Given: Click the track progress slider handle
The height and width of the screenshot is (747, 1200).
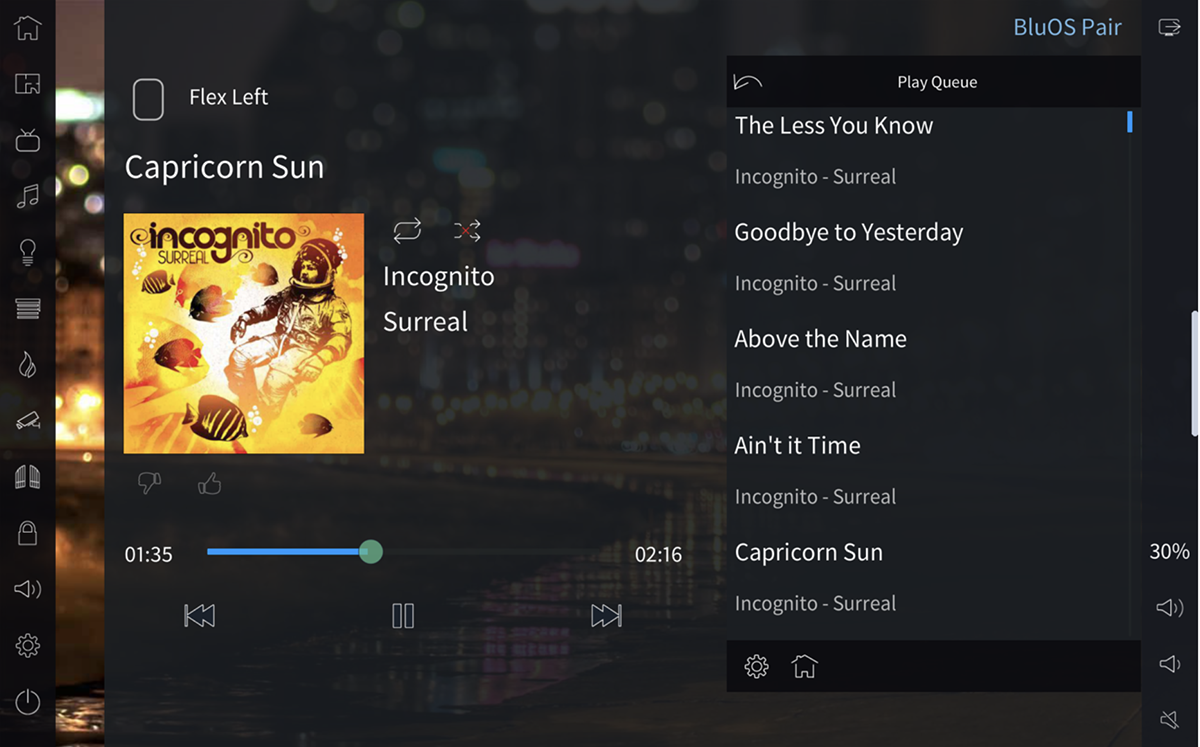Looking at the screenshot, I should [x=371, y=551].
